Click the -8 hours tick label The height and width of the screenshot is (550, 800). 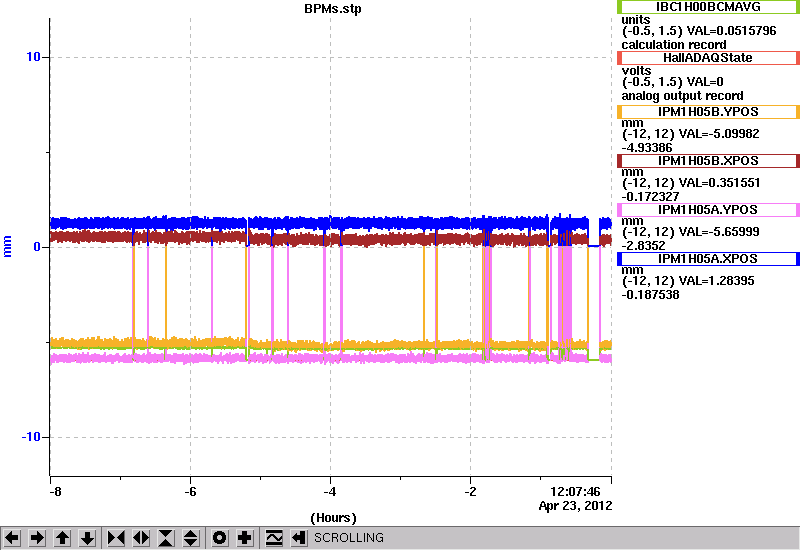tap(55, 492)
